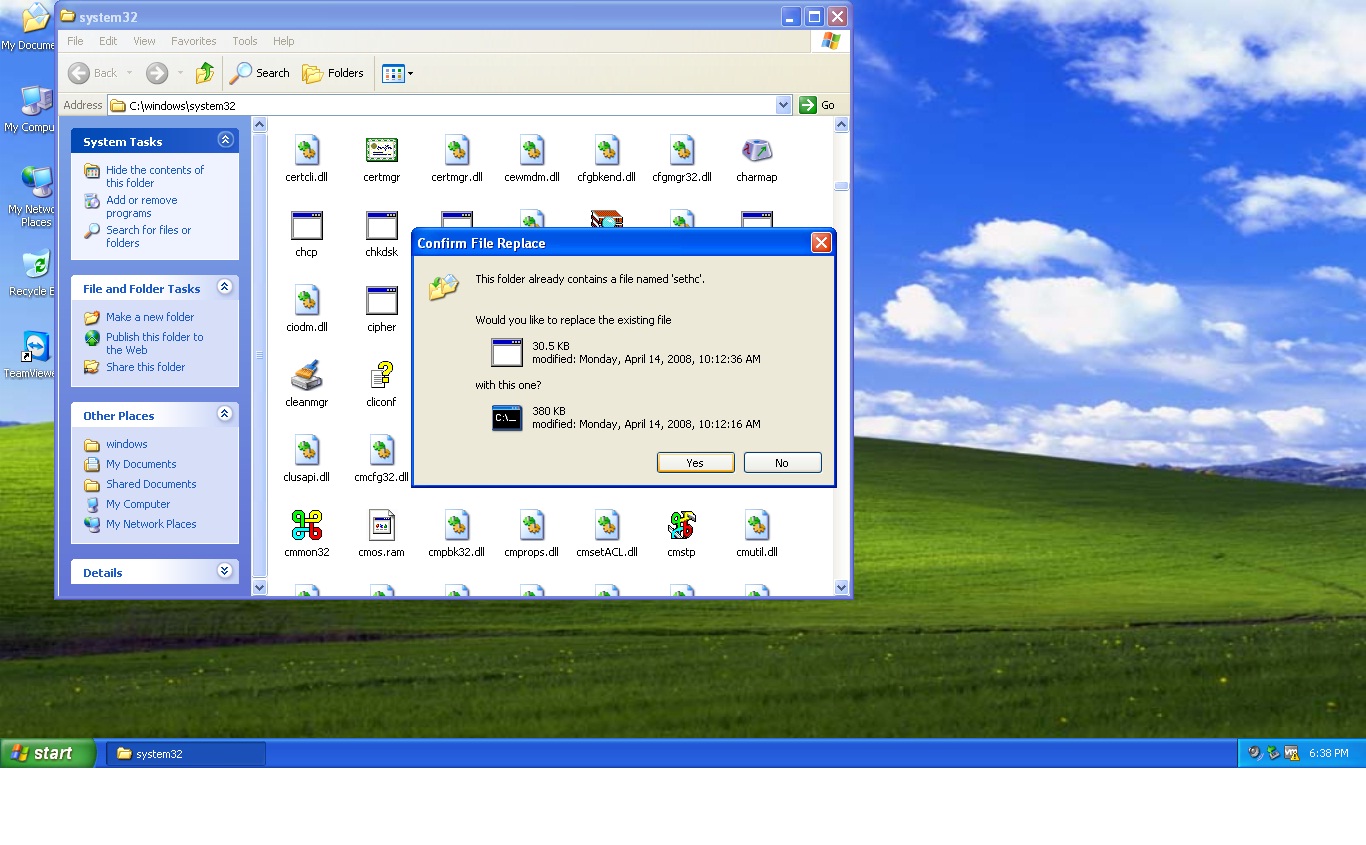Open the Forward history dropdown arrow
Image resolution: width=1366 pixels, height=845 pixels.
tap(180, 73)
